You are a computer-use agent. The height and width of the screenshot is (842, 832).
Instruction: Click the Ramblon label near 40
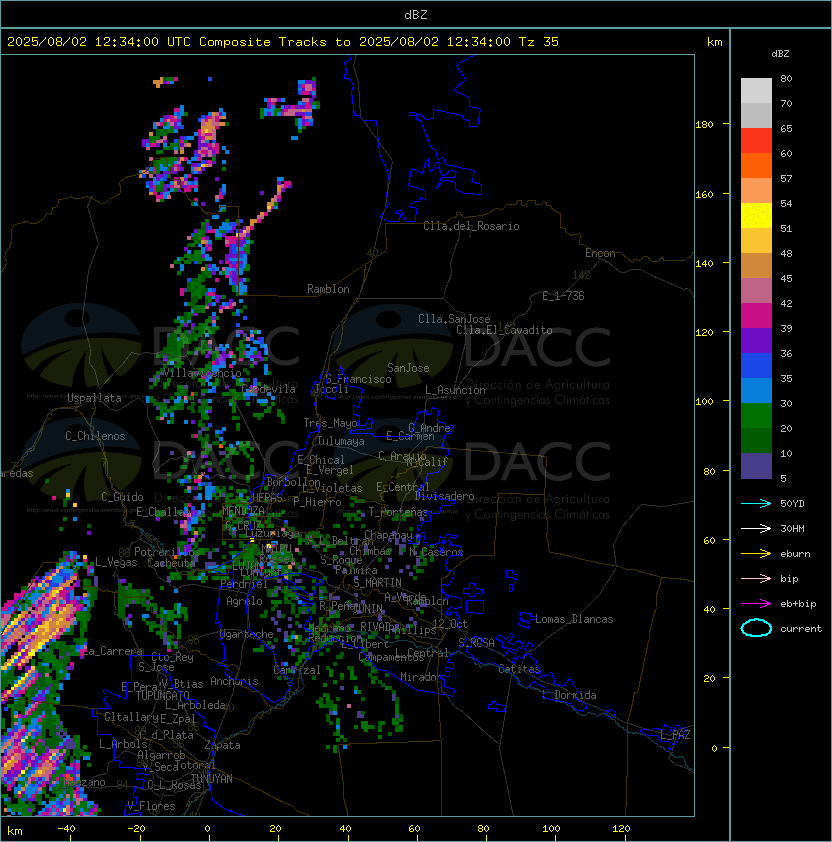click(x=328, y=289)
